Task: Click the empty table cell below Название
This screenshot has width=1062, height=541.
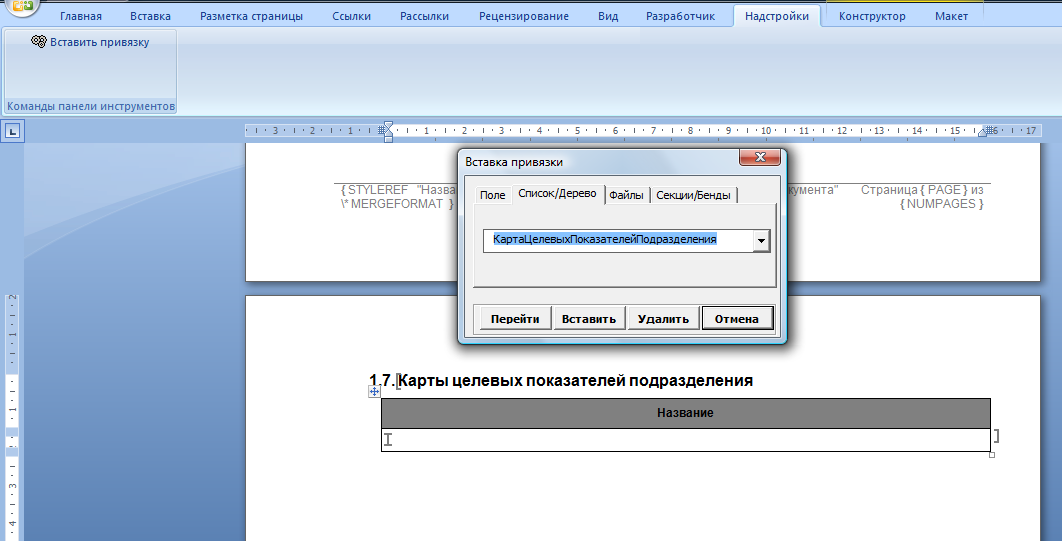Action: click(x=685, y=440)
